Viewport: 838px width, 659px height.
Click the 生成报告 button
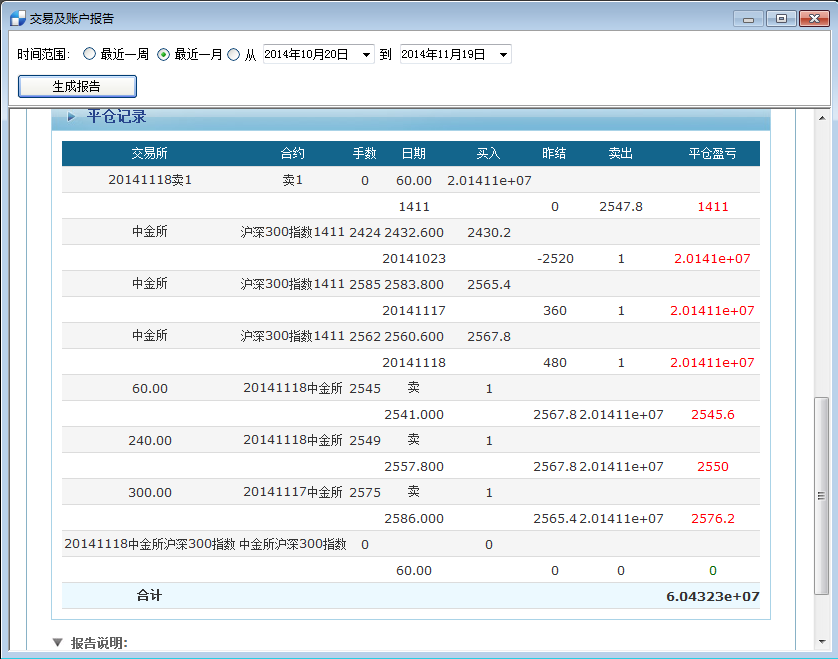click(x=75, y=86)
